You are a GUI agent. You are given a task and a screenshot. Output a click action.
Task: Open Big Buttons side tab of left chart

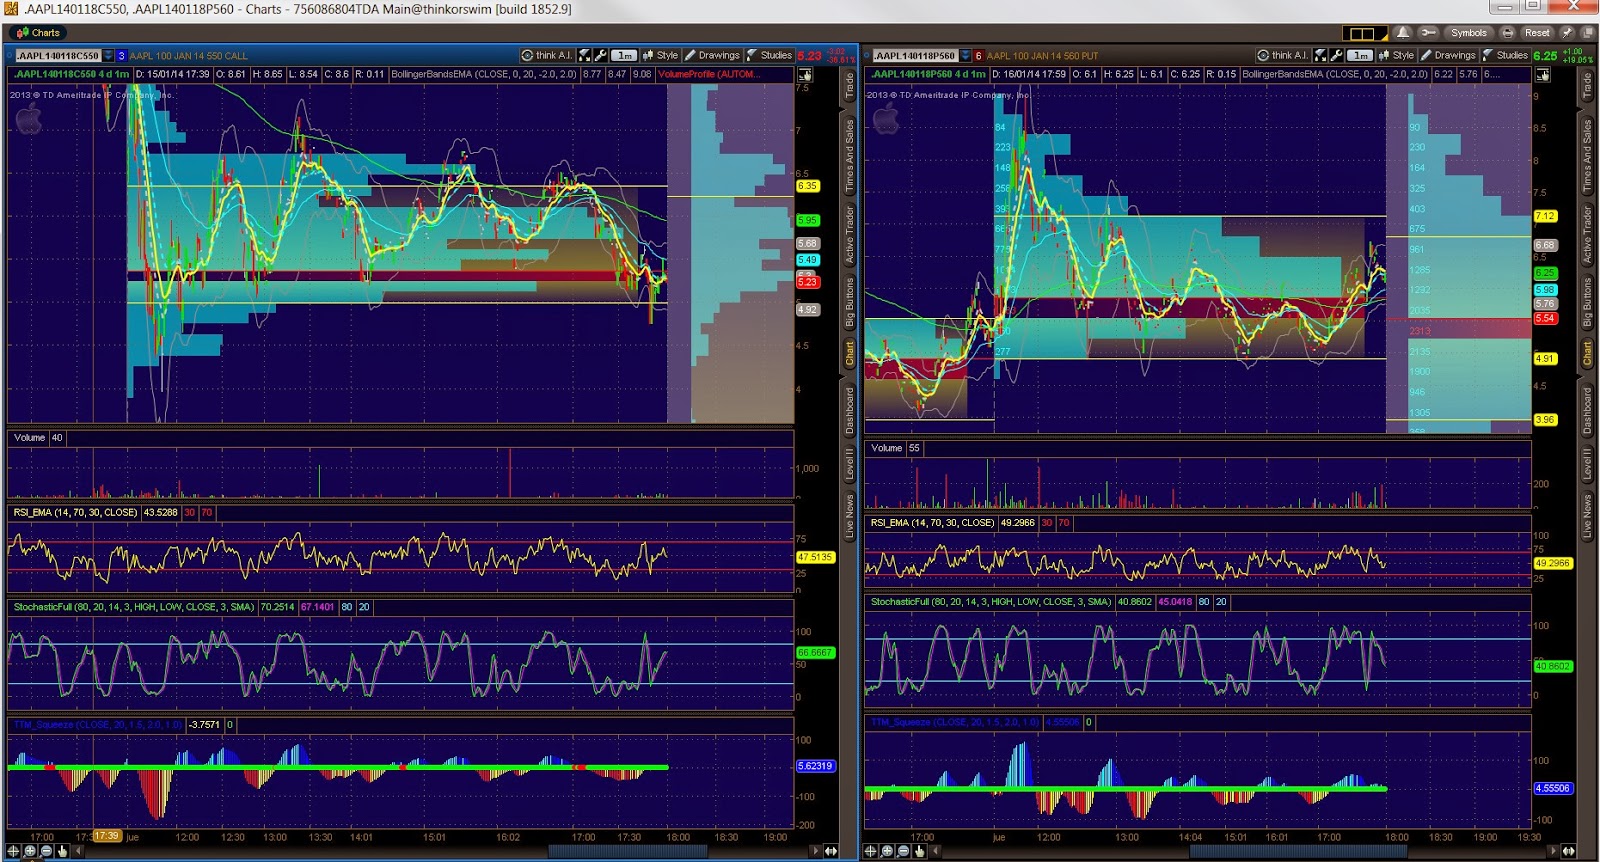[849, 303]
